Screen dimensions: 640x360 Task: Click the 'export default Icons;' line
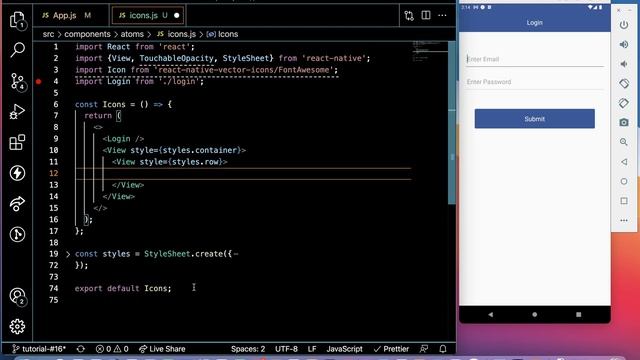123,289
